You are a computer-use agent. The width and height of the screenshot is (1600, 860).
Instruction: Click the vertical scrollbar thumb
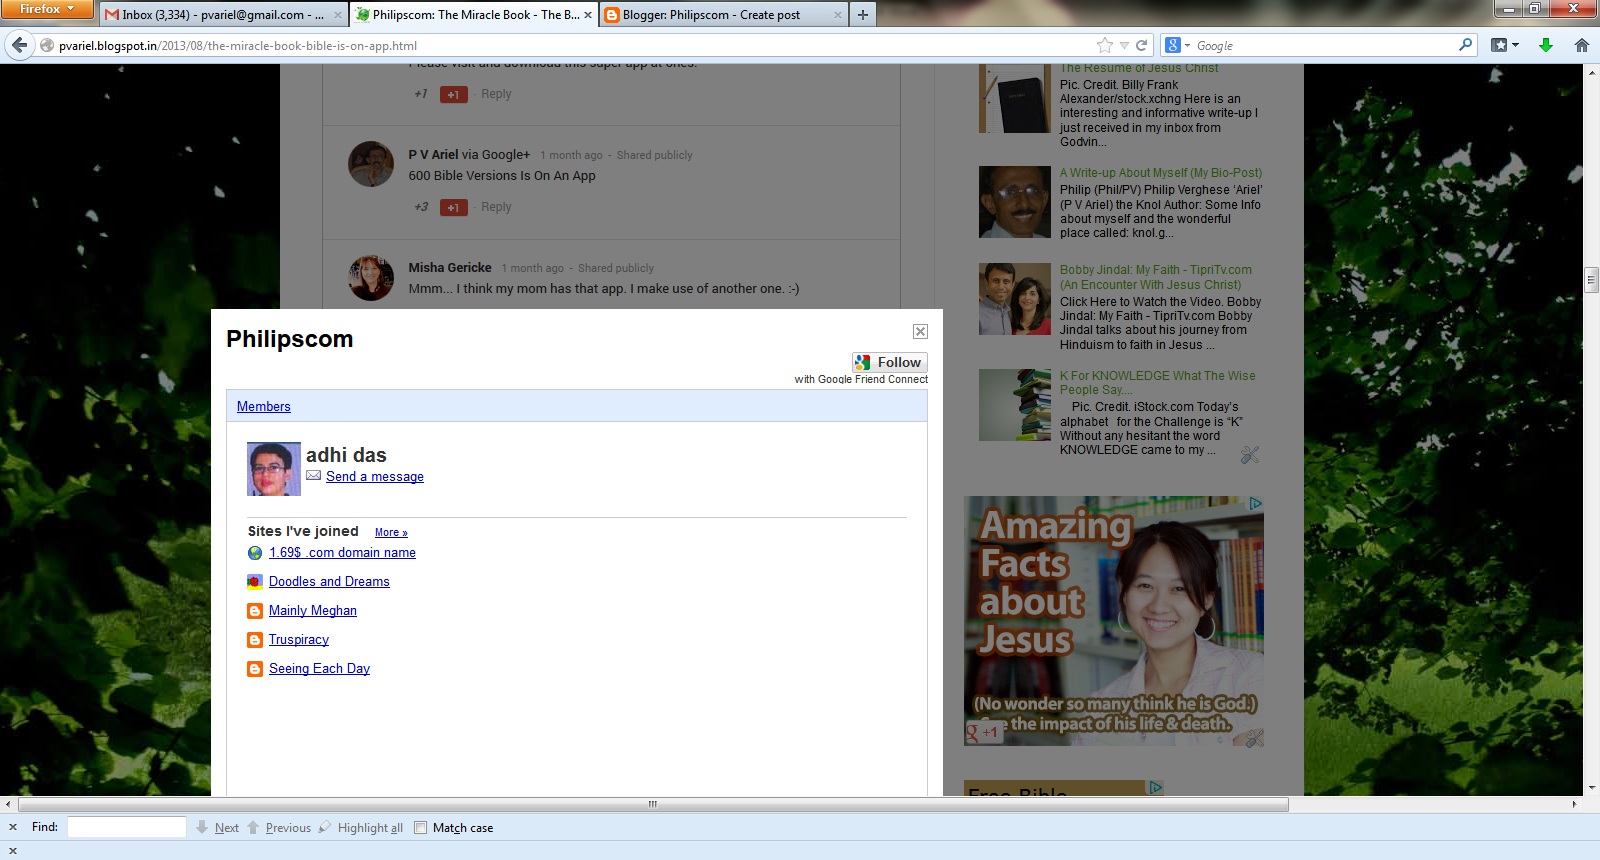1591,279
